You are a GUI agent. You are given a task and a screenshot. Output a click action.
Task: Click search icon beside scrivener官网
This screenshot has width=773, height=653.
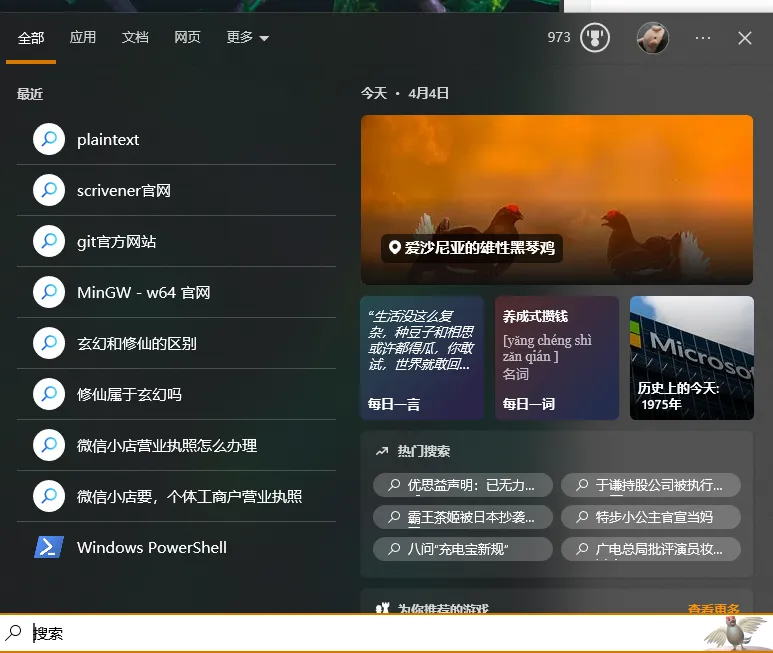pos(49,190)
